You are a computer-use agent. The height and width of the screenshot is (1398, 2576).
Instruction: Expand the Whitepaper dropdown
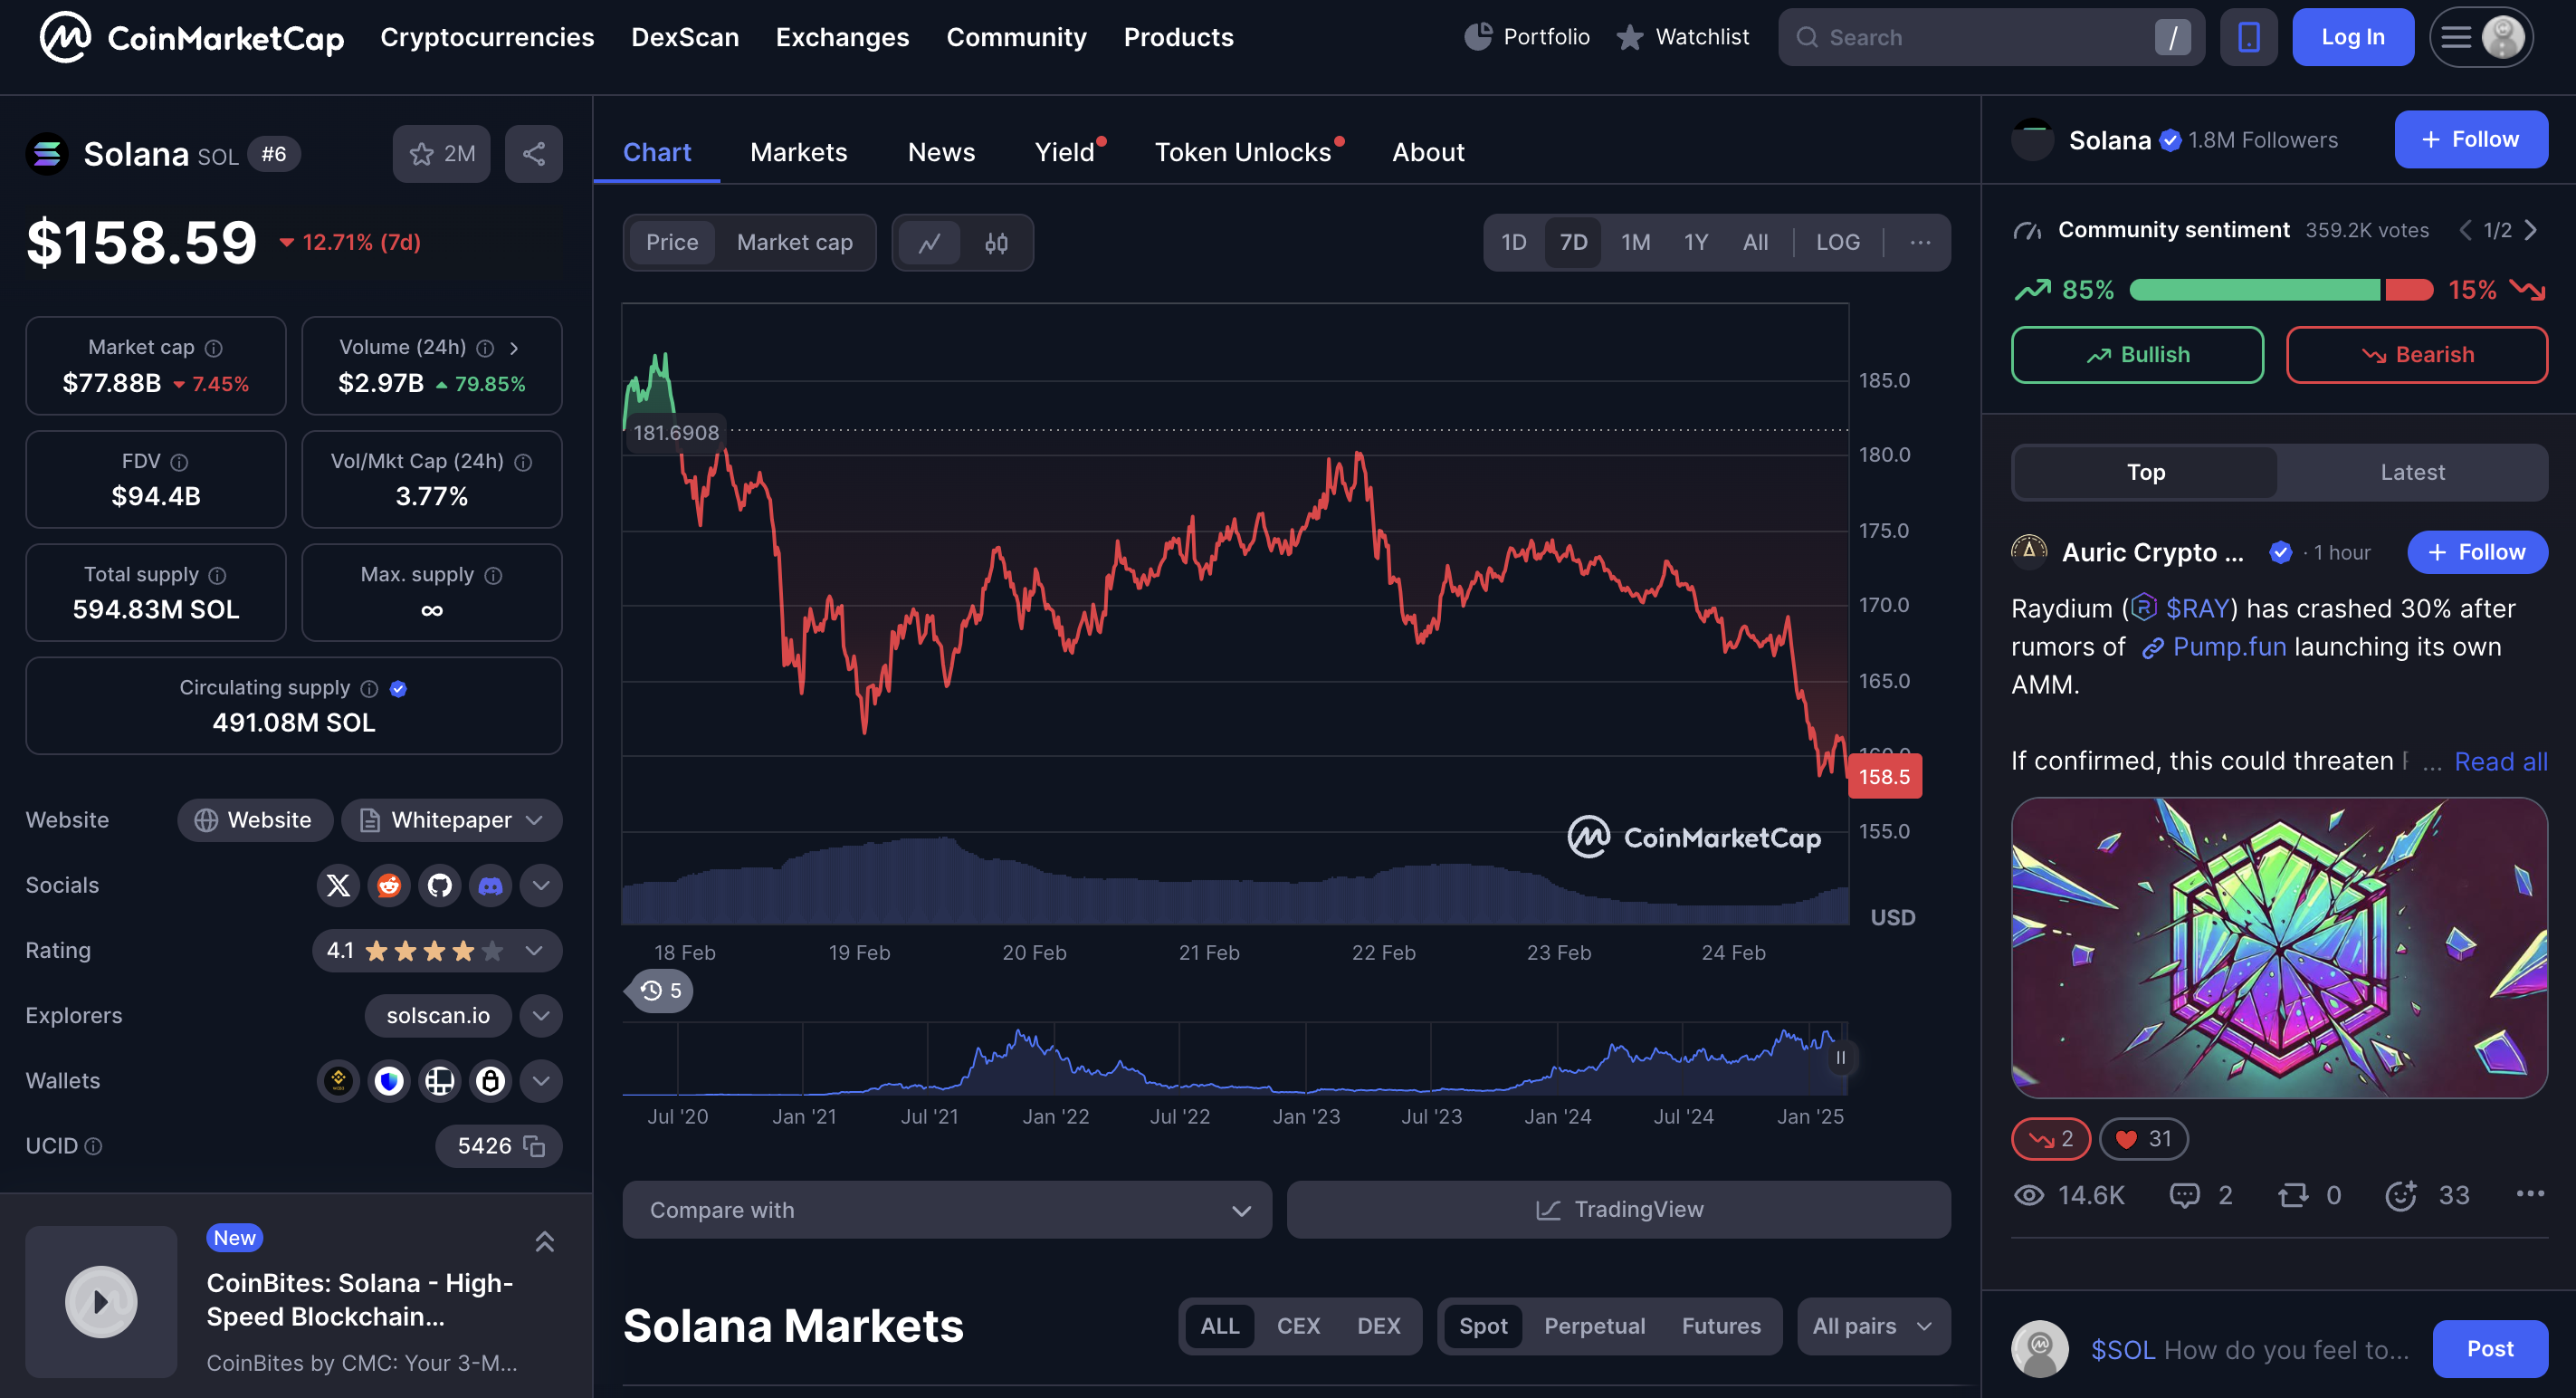[452, 821]
